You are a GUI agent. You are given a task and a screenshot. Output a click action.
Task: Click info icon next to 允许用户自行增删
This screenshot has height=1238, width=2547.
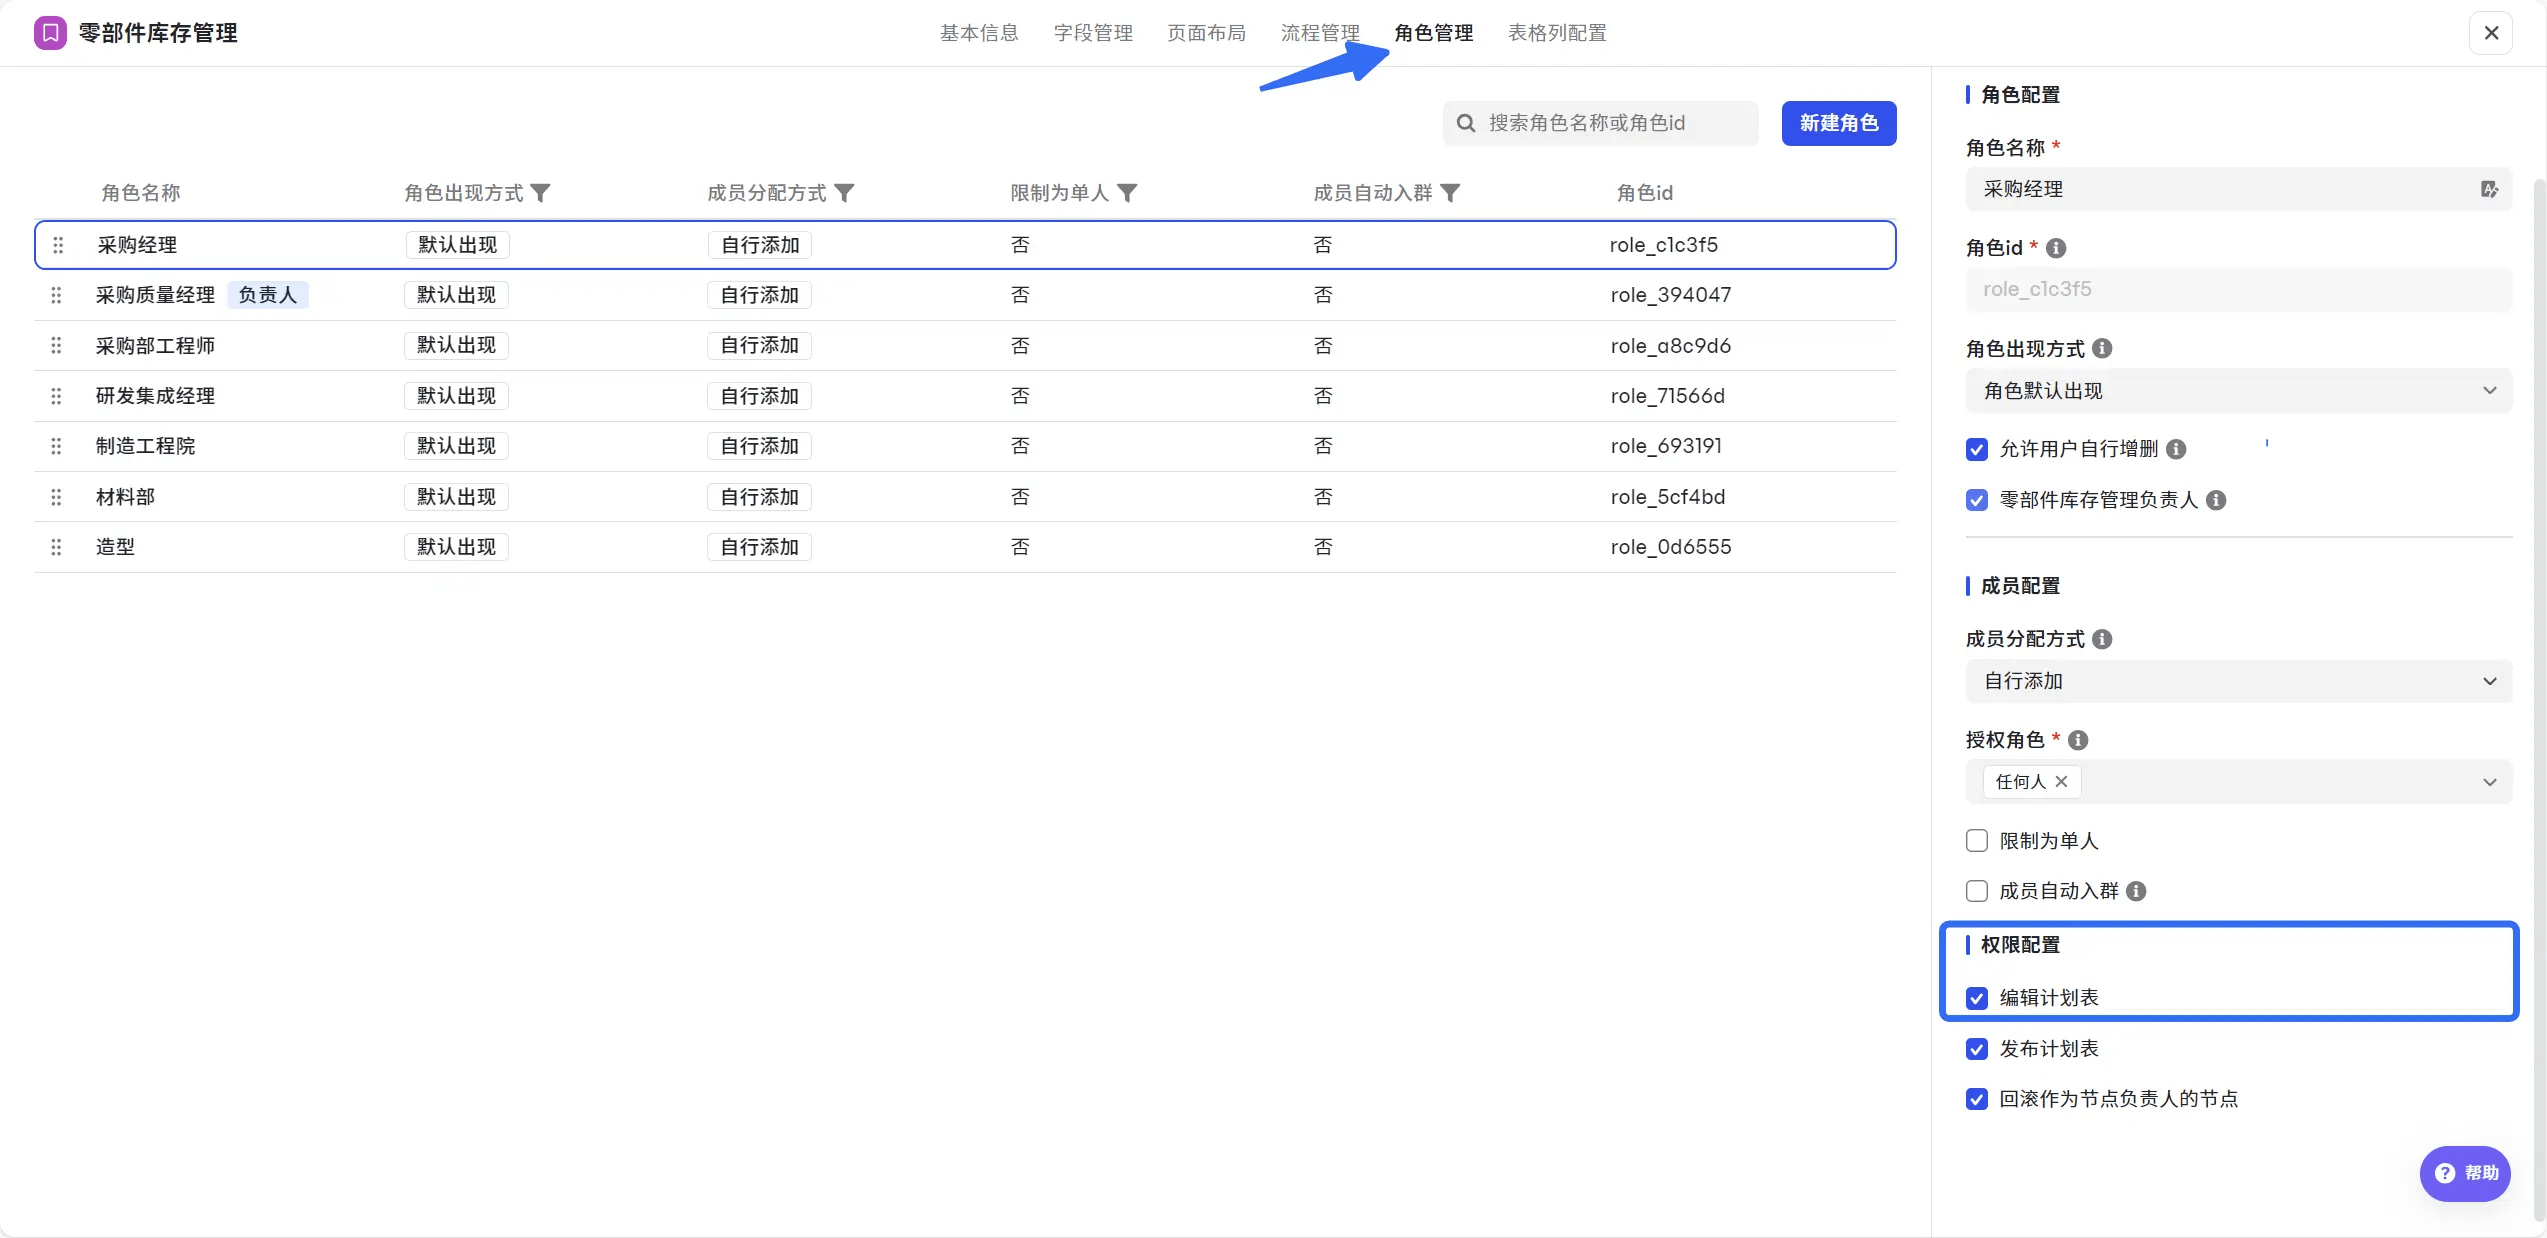click(x=2176, y=449)
